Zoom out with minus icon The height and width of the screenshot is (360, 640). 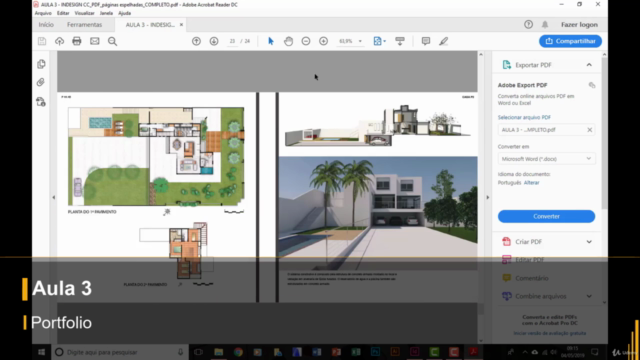click(306, 41)
